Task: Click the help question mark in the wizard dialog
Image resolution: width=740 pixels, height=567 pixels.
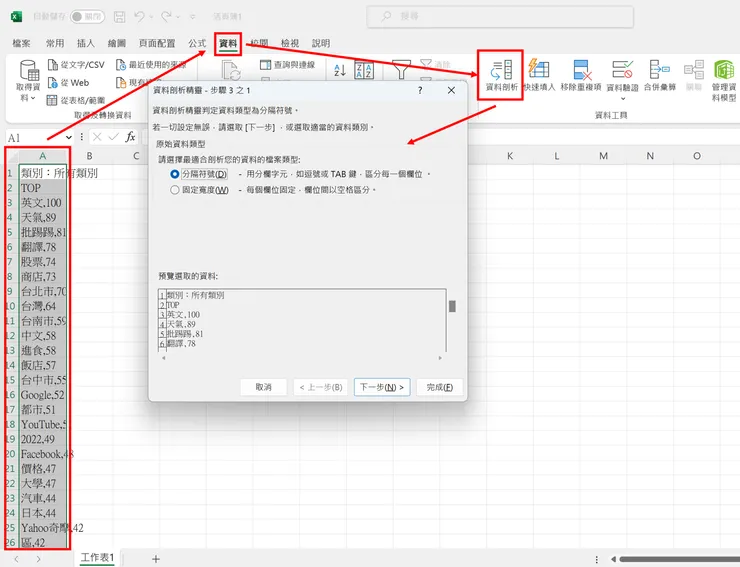Action: (x=420, y=90)
